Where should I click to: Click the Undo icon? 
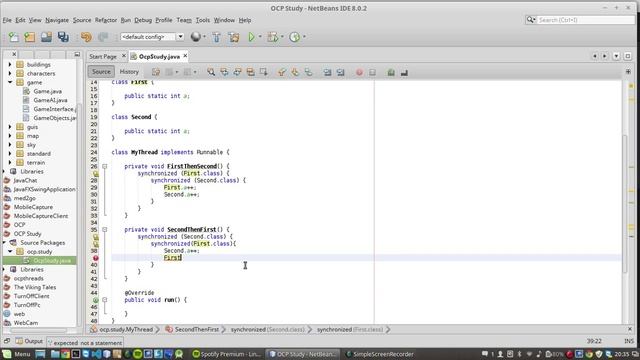pos(86,37)
